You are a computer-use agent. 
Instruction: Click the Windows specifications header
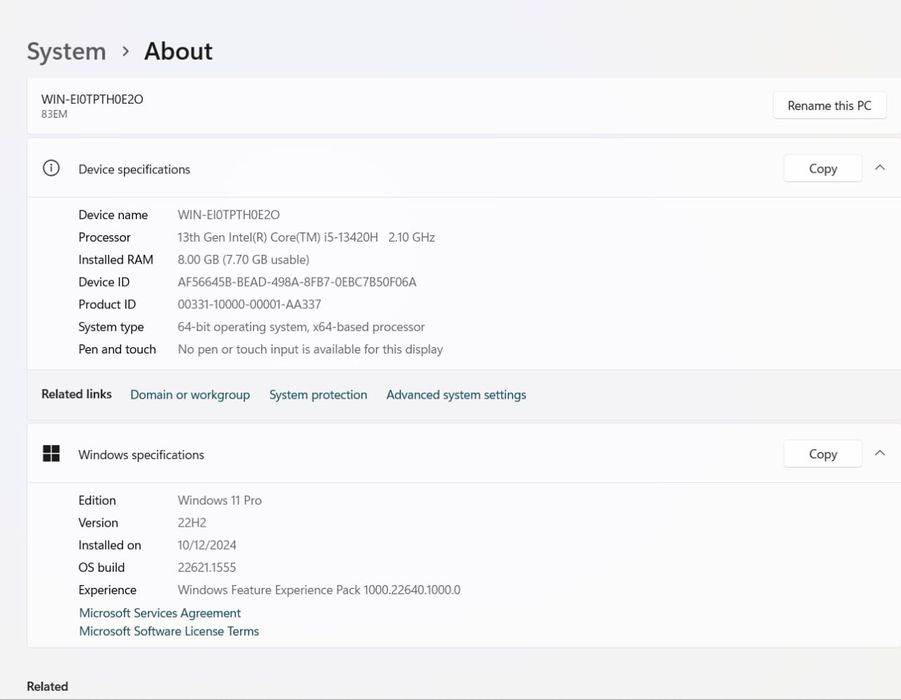(141, 455)
